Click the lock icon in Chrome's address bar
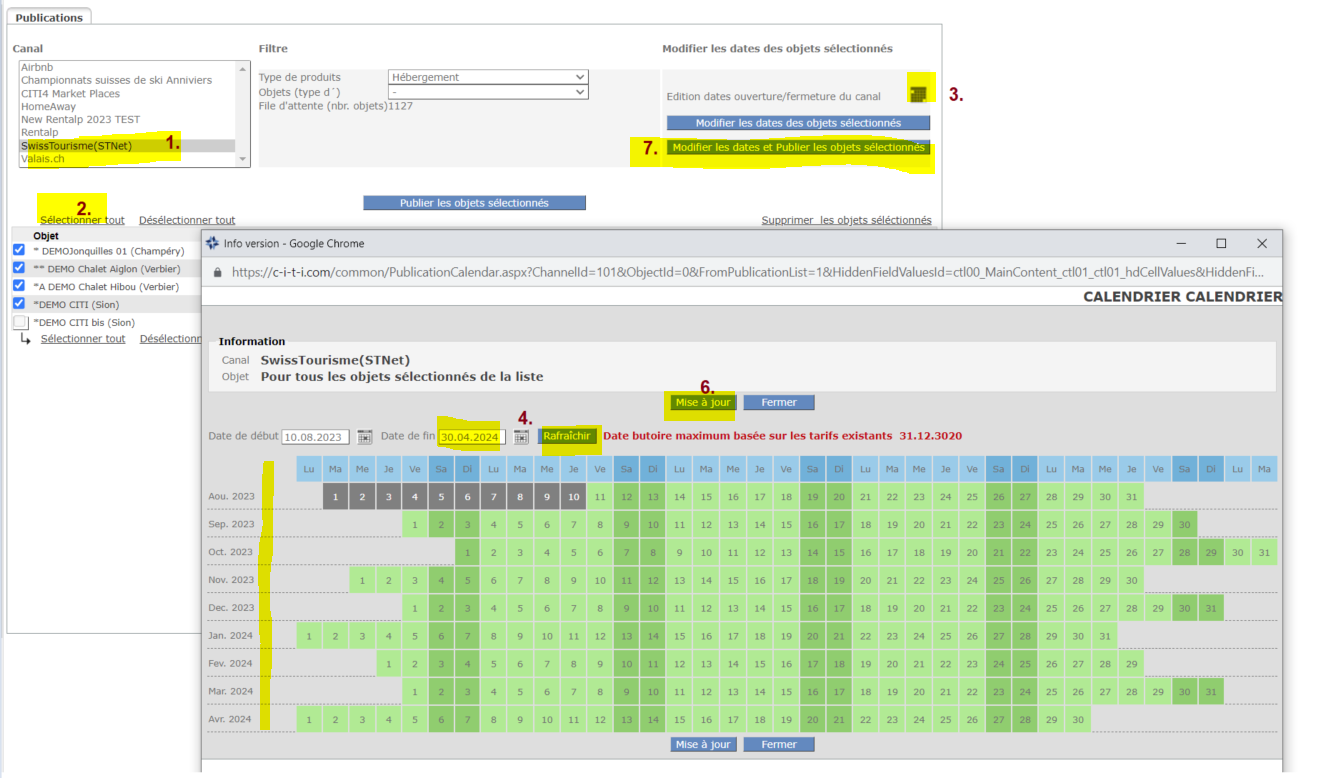Image resolution: width=1323 pixels, height=778 pixels. pos(218,272)
